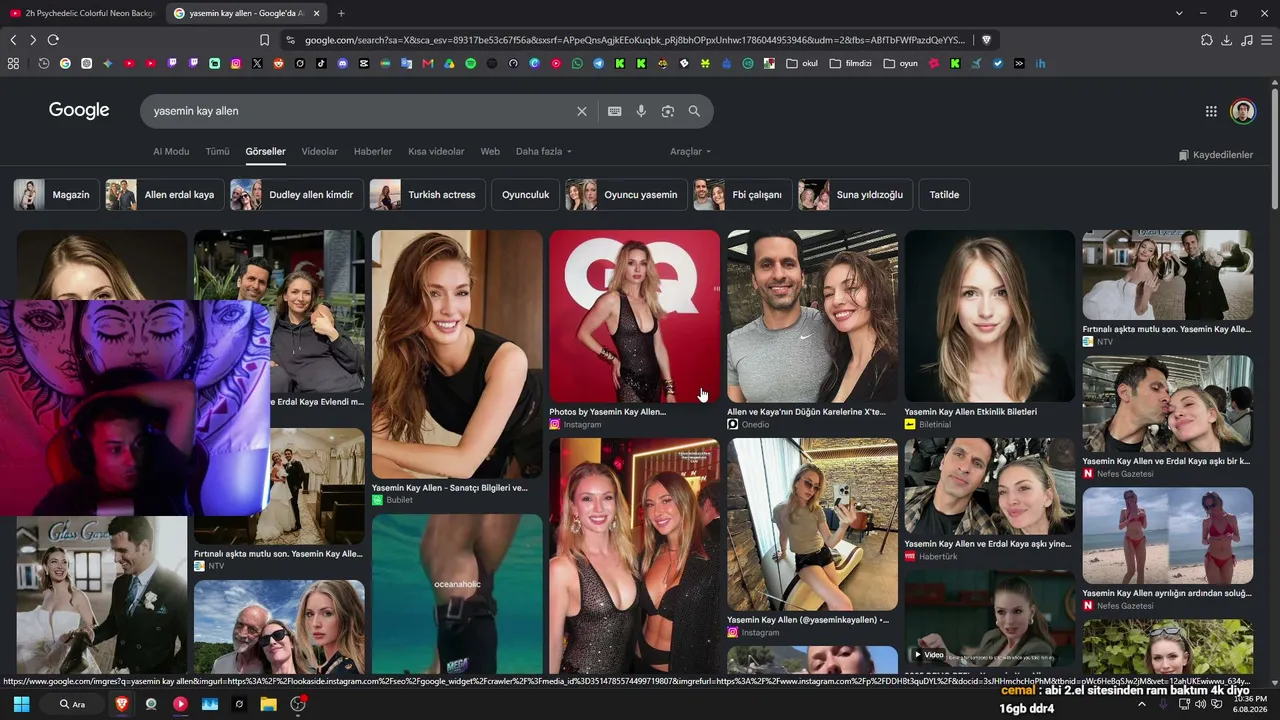Image resolution: width=1280 pixels, height=720 pixels.
Task: Open the okul bookmarks folder
Action: click(802, 63)
